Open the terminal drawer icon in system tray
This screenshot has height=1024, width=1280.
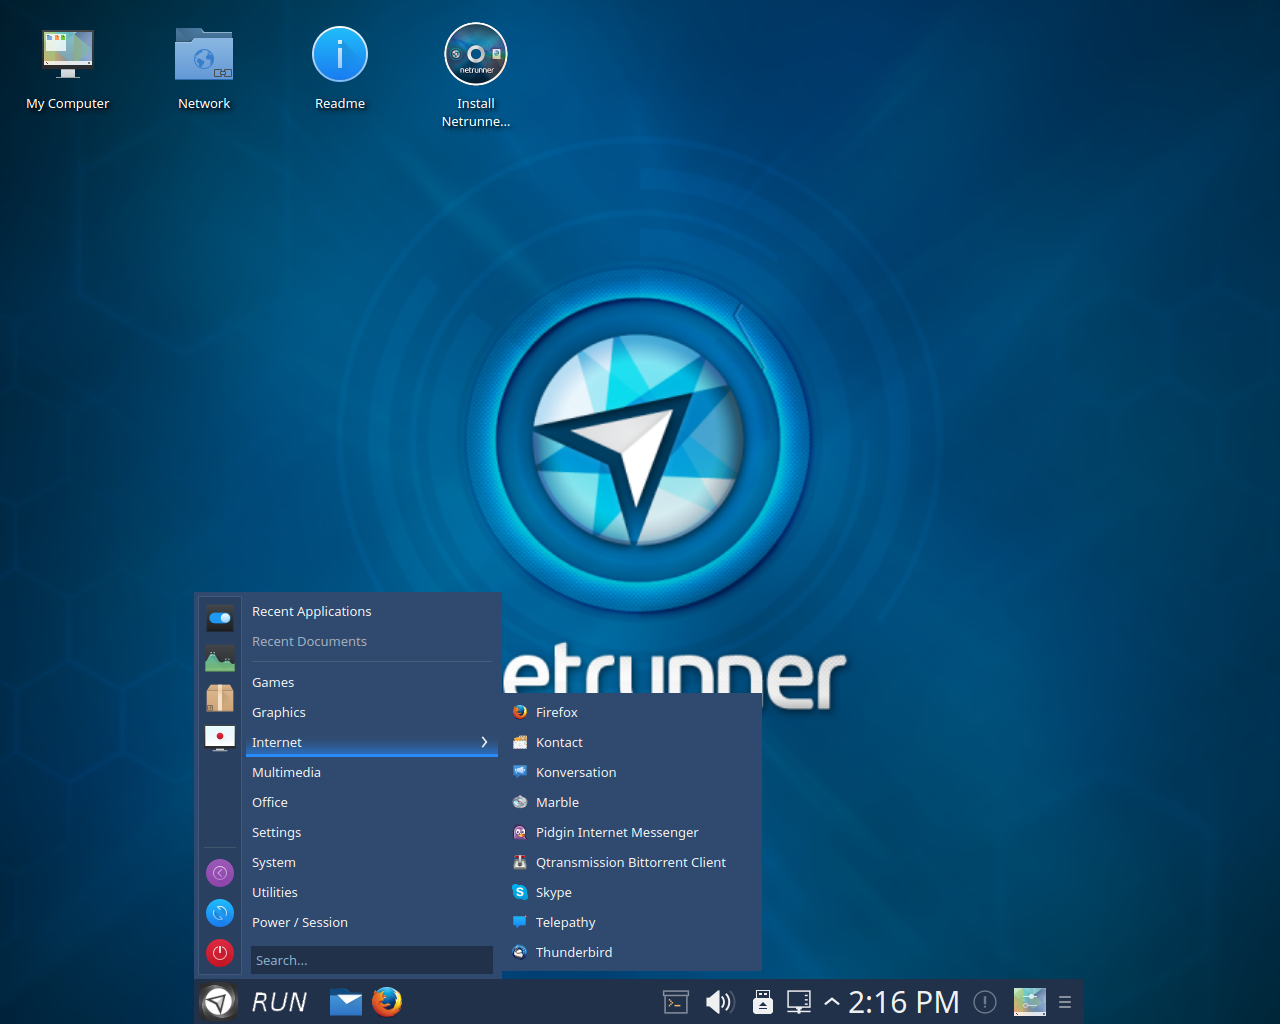pyautogui.click(x=676, y=1002)
